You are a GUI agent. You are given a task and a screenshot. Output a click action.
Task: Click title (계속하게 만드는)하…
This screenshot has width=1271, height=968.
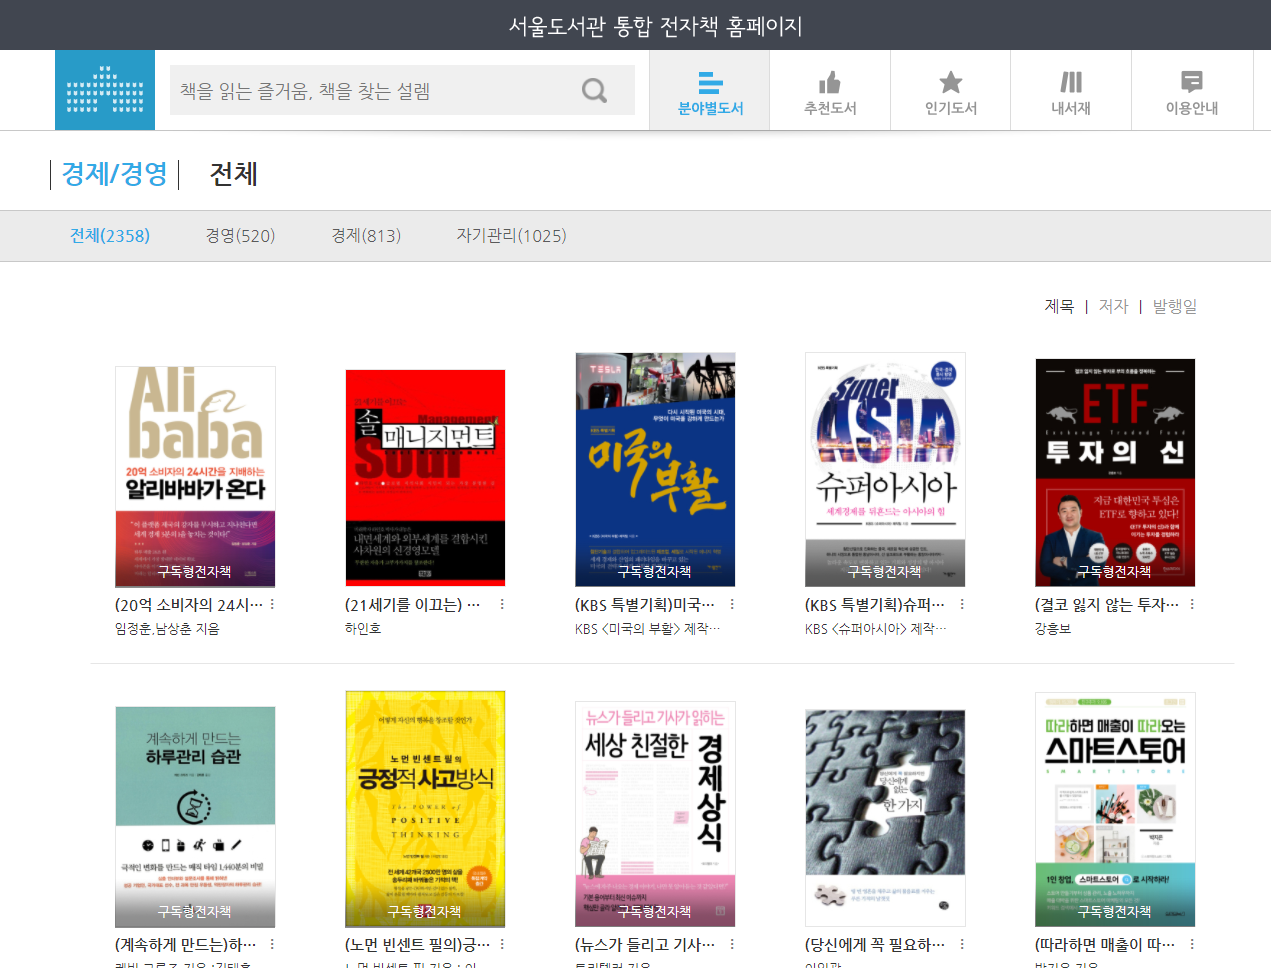coord(186,945)
